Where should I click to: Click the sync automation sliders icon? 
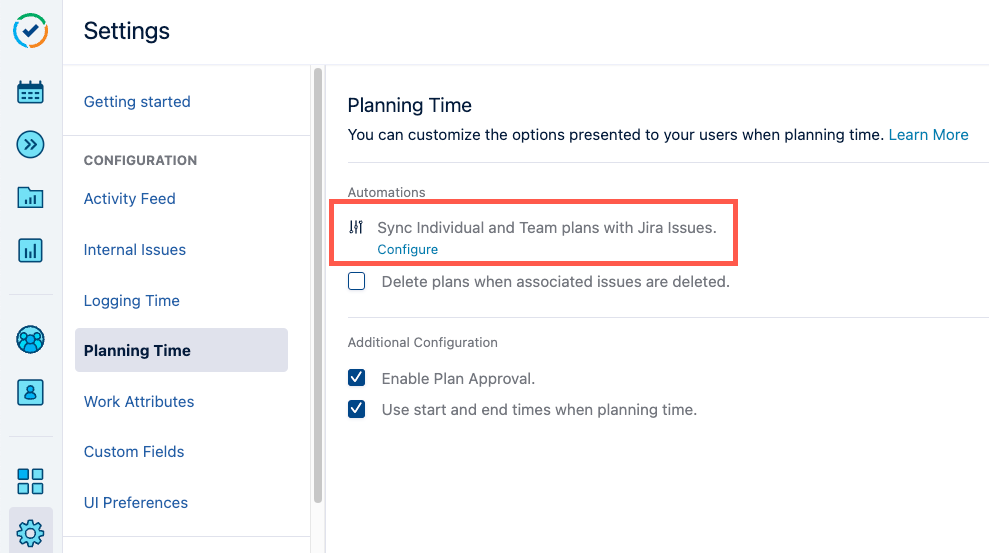pos(356,228)
